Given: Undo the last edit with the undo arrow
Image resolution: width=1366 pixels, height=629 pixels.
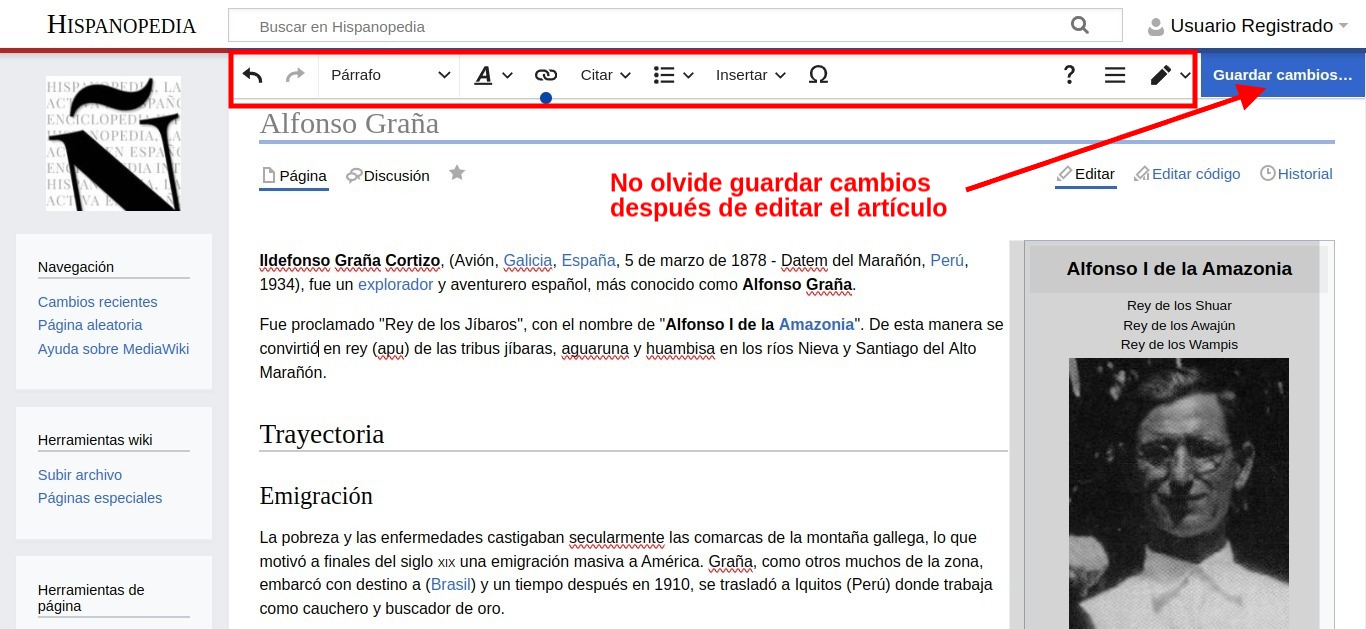Looking at the screenshot, I should click(x=251, y=74).
